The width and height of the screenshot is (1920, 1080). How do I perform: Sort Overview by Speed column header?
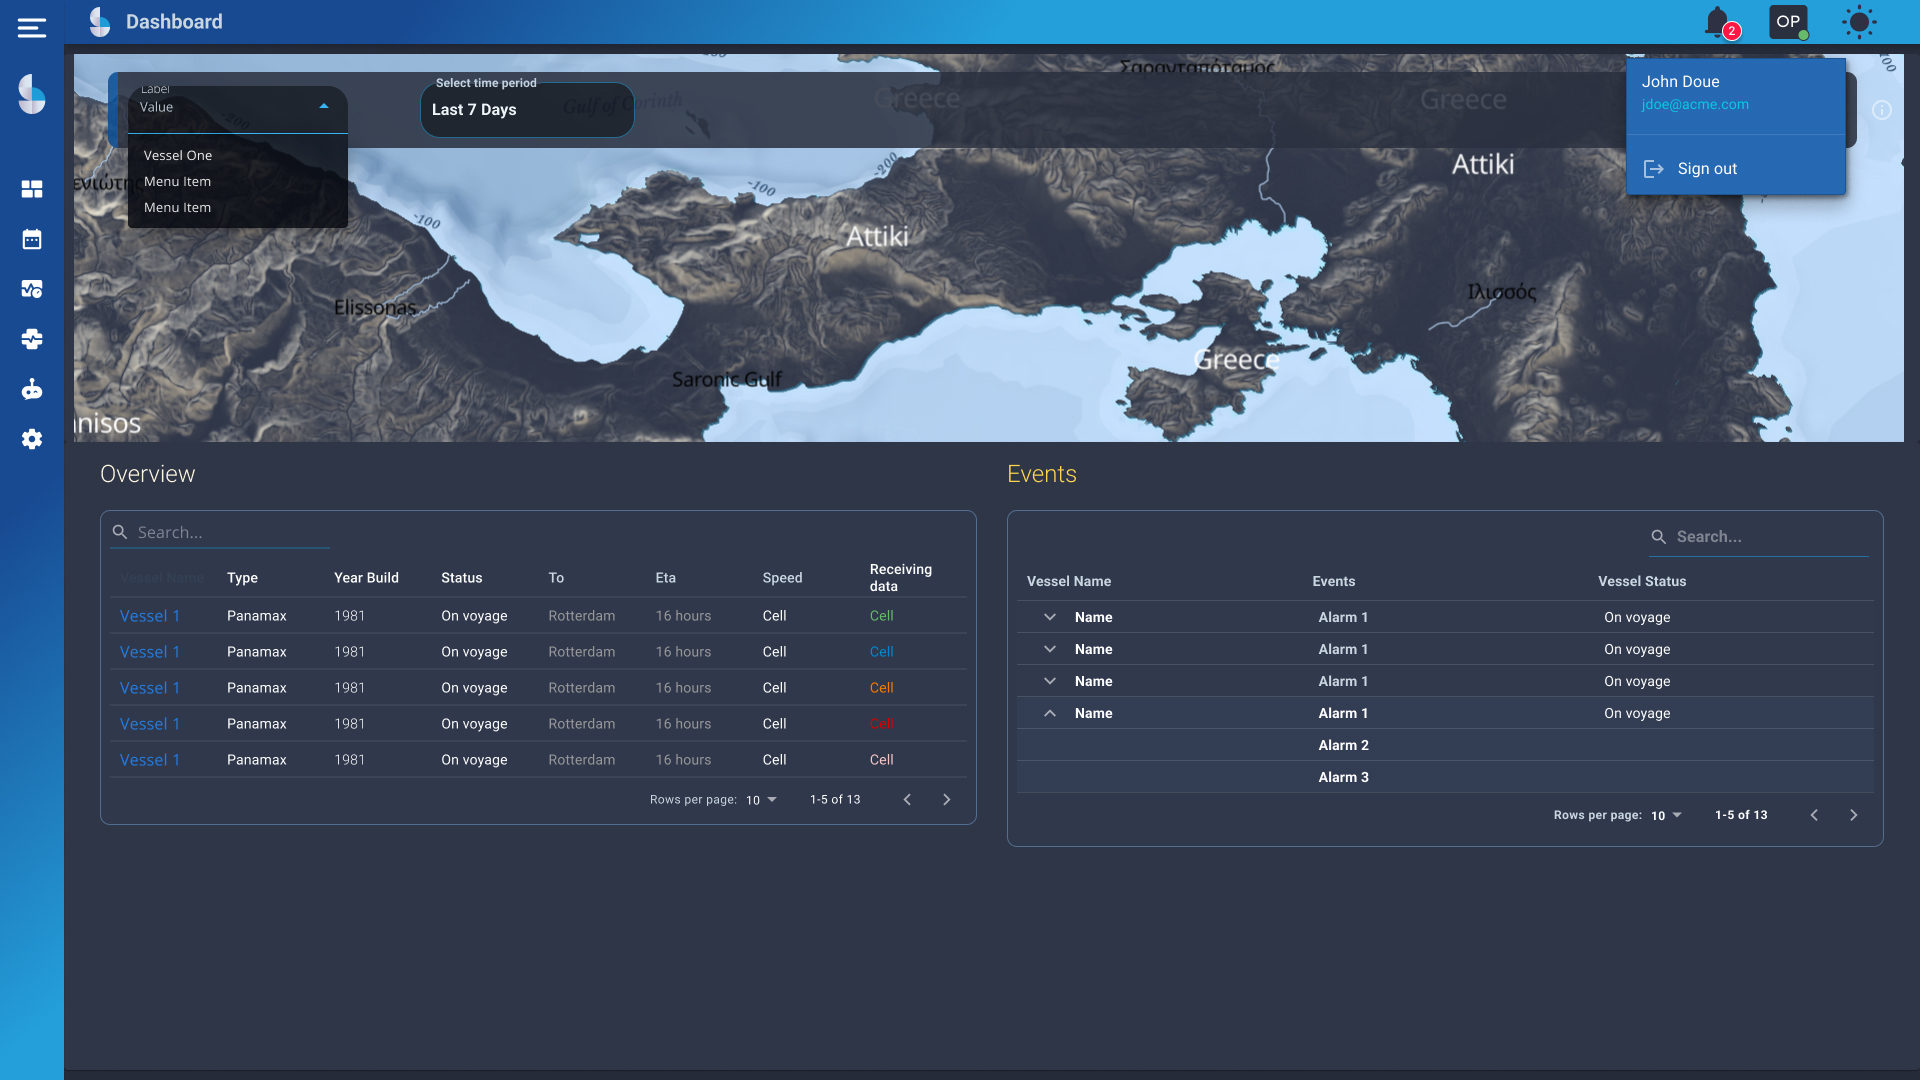pyautogui.click(x=782, y=578)
